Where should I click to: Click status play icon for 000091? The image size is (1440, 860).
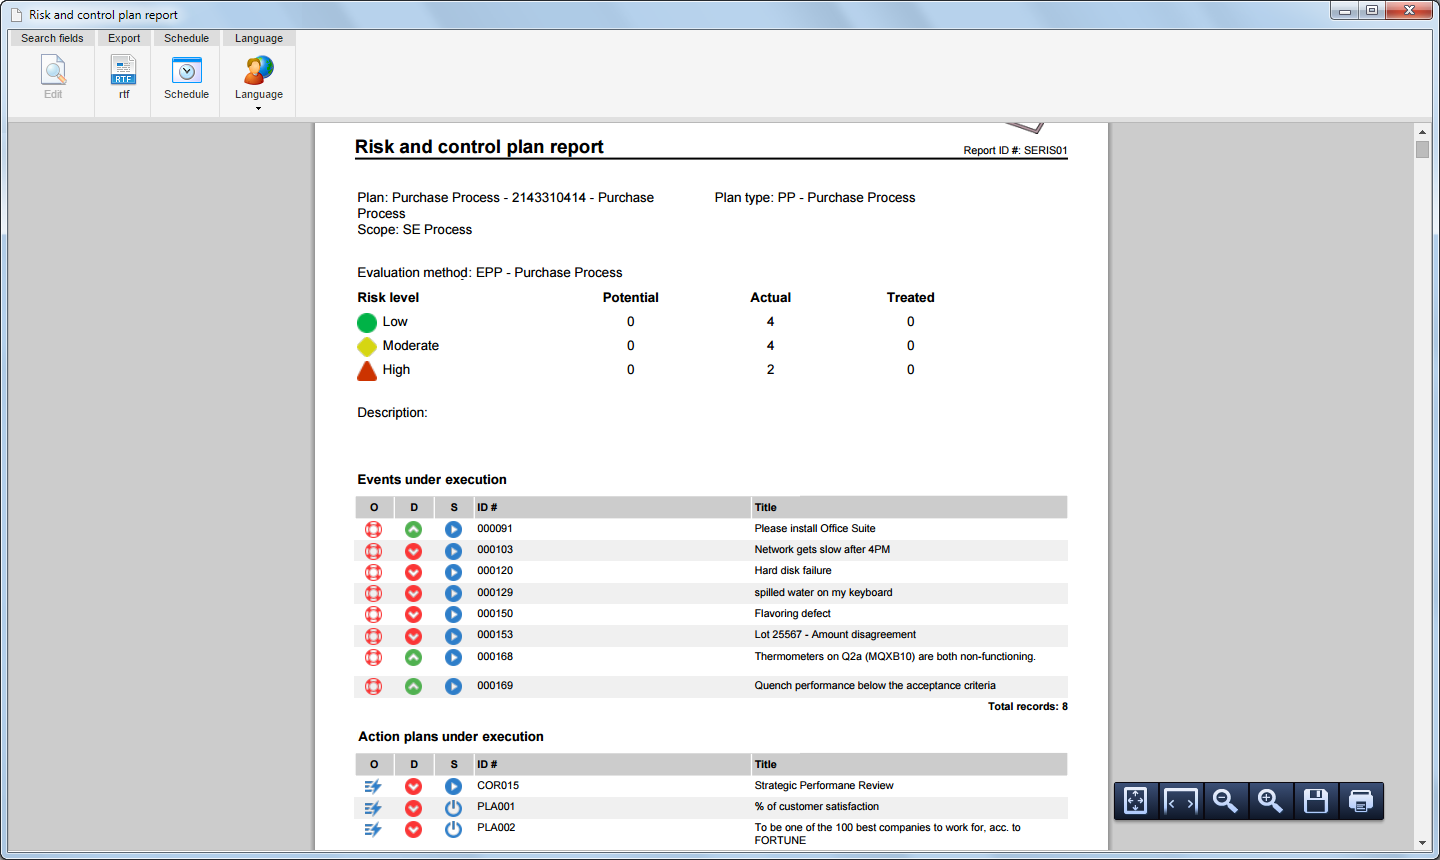[x=454, y=529]
